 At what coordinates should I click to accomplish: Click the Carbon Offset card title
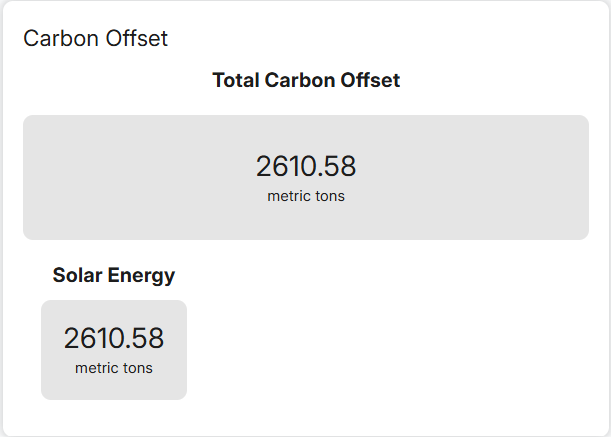click(95, 39)
